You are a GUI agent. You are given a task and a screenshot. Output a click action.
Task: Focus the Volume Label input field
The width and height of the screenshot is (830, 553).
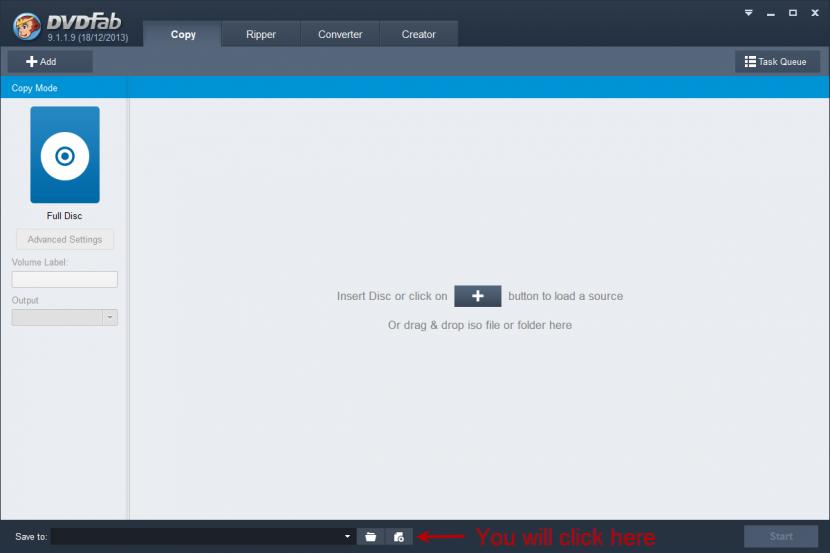pos(65,279)
